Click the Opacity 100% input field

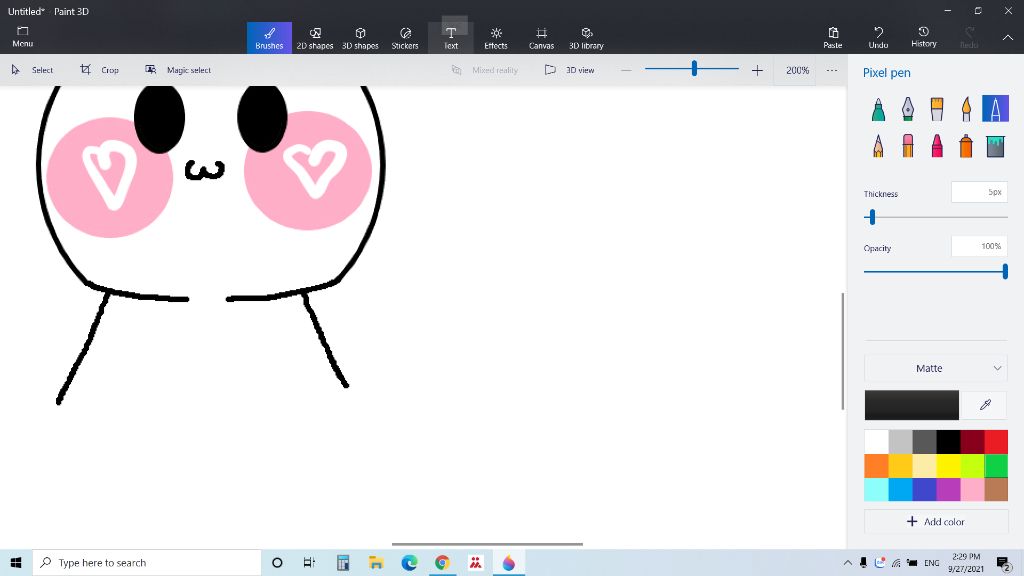click(x=979, y=246)
